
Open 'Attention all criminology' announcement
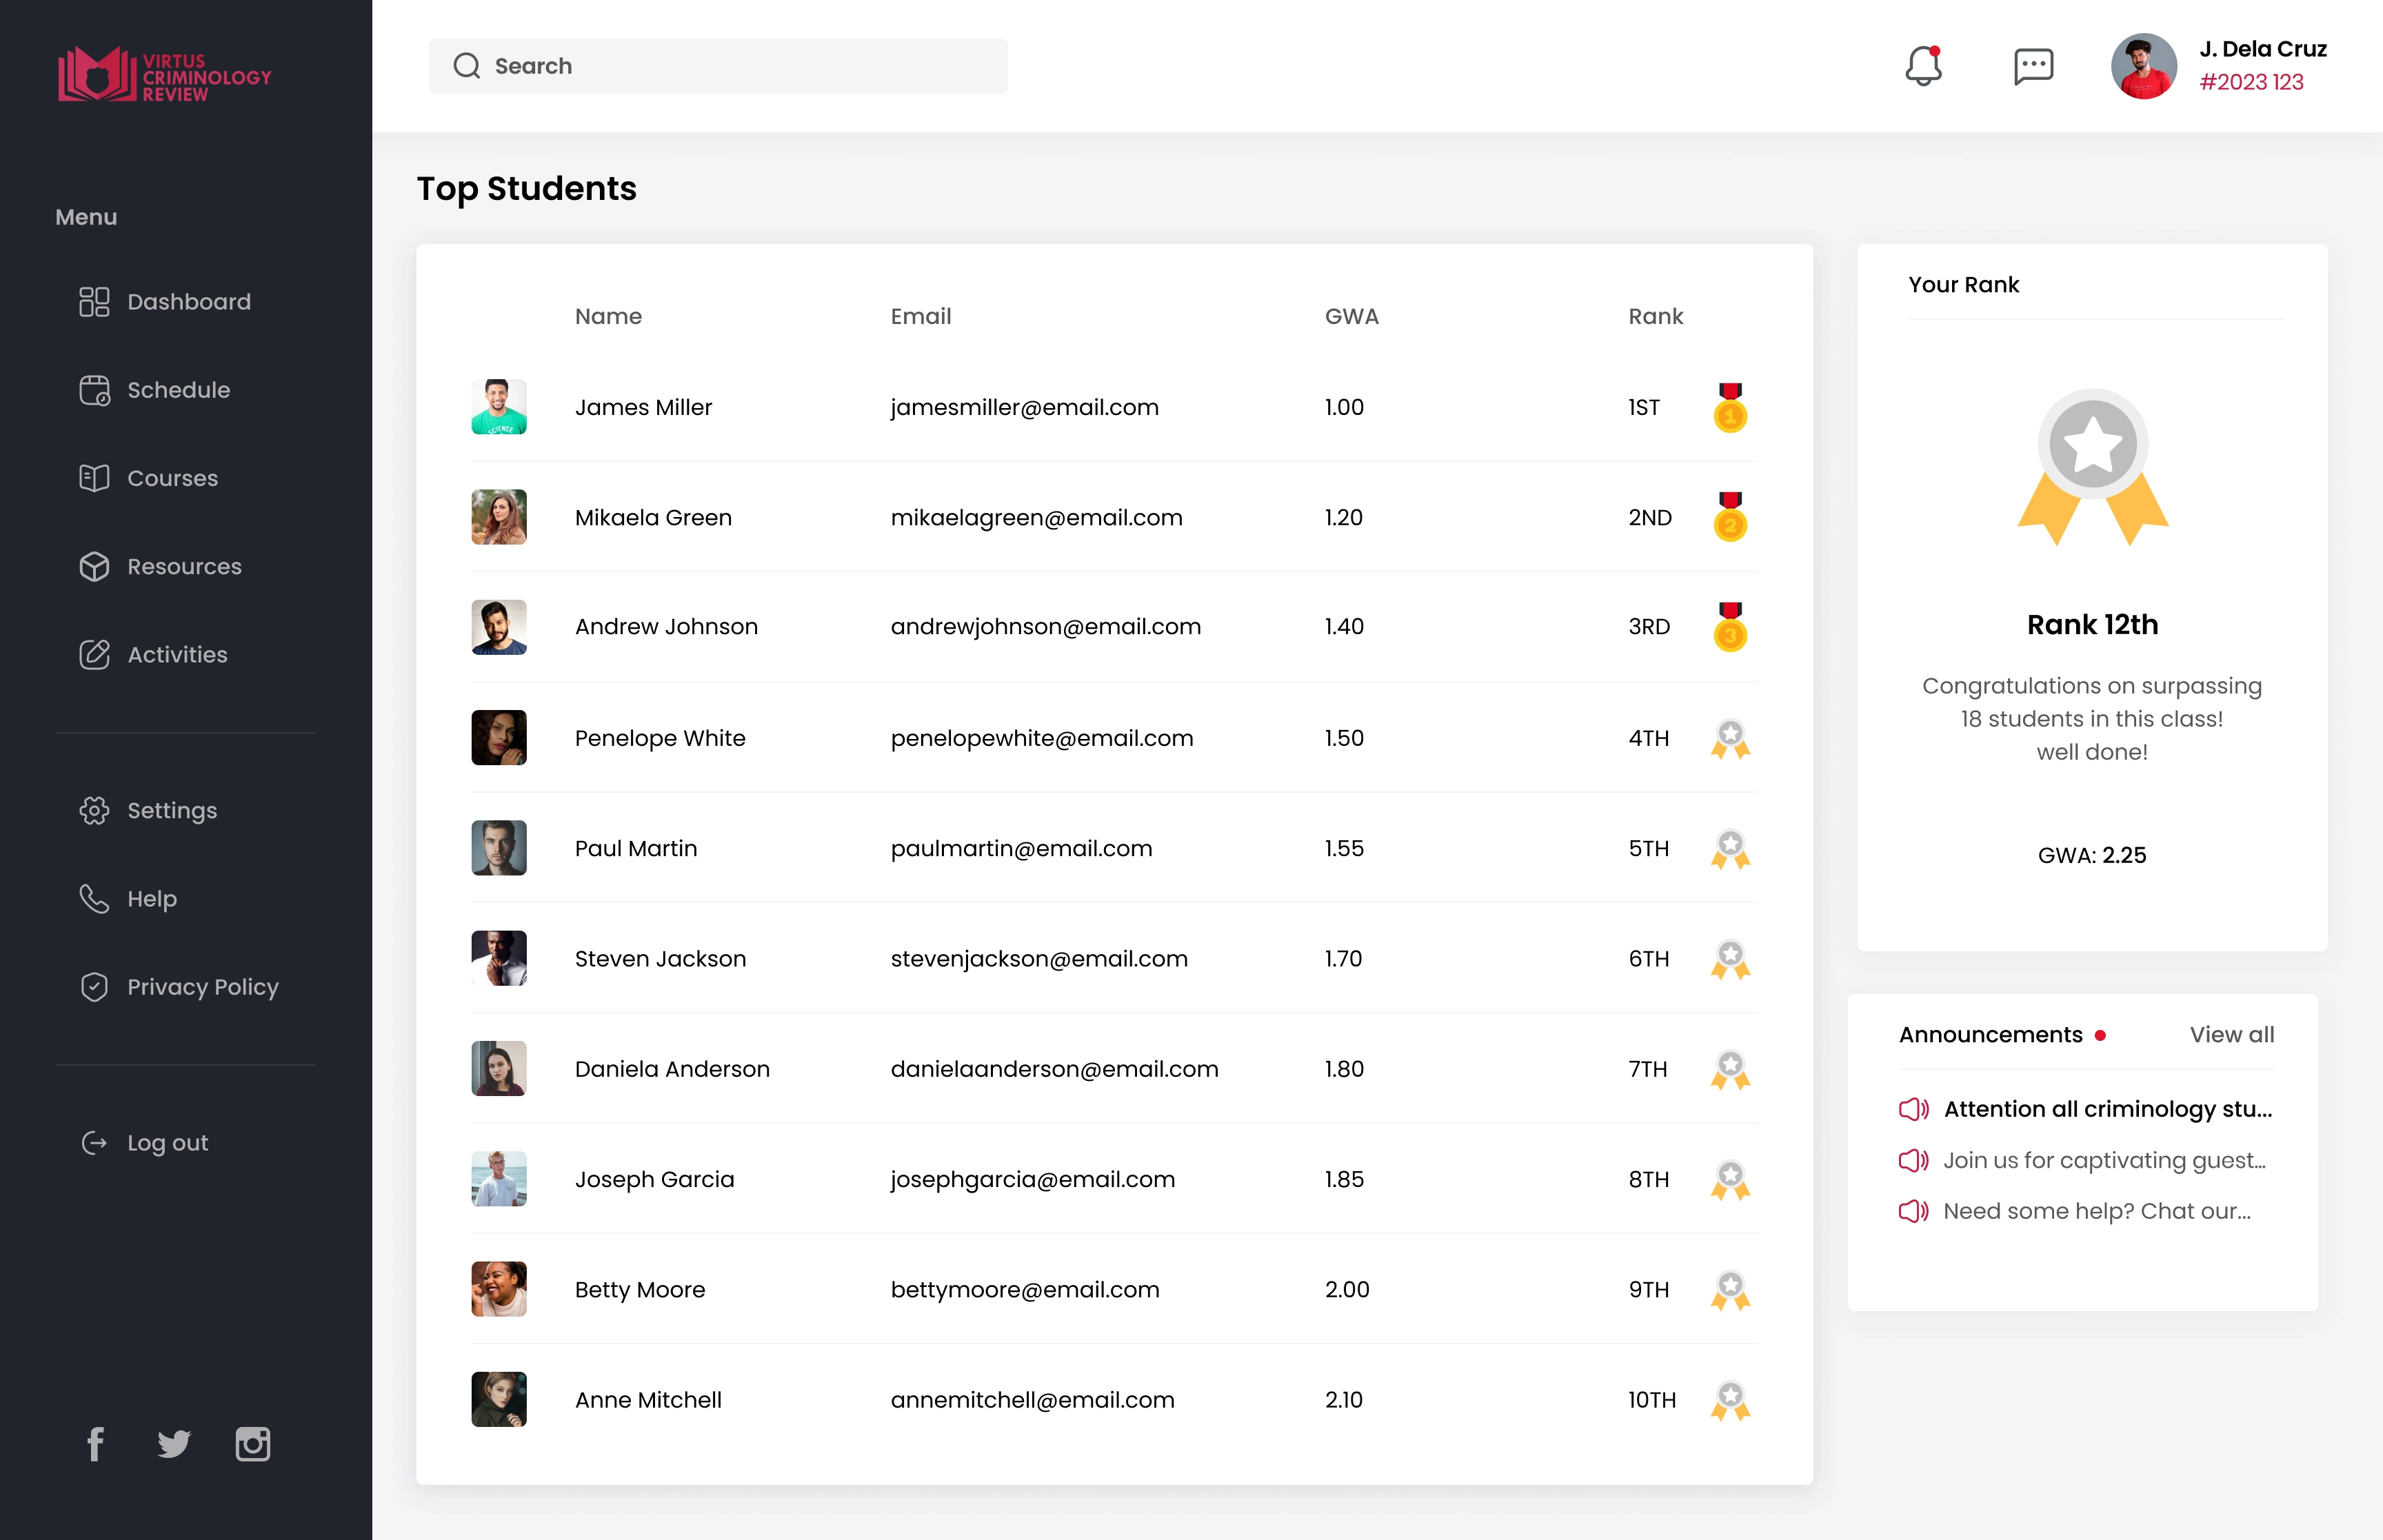tap(2107, 1109)
